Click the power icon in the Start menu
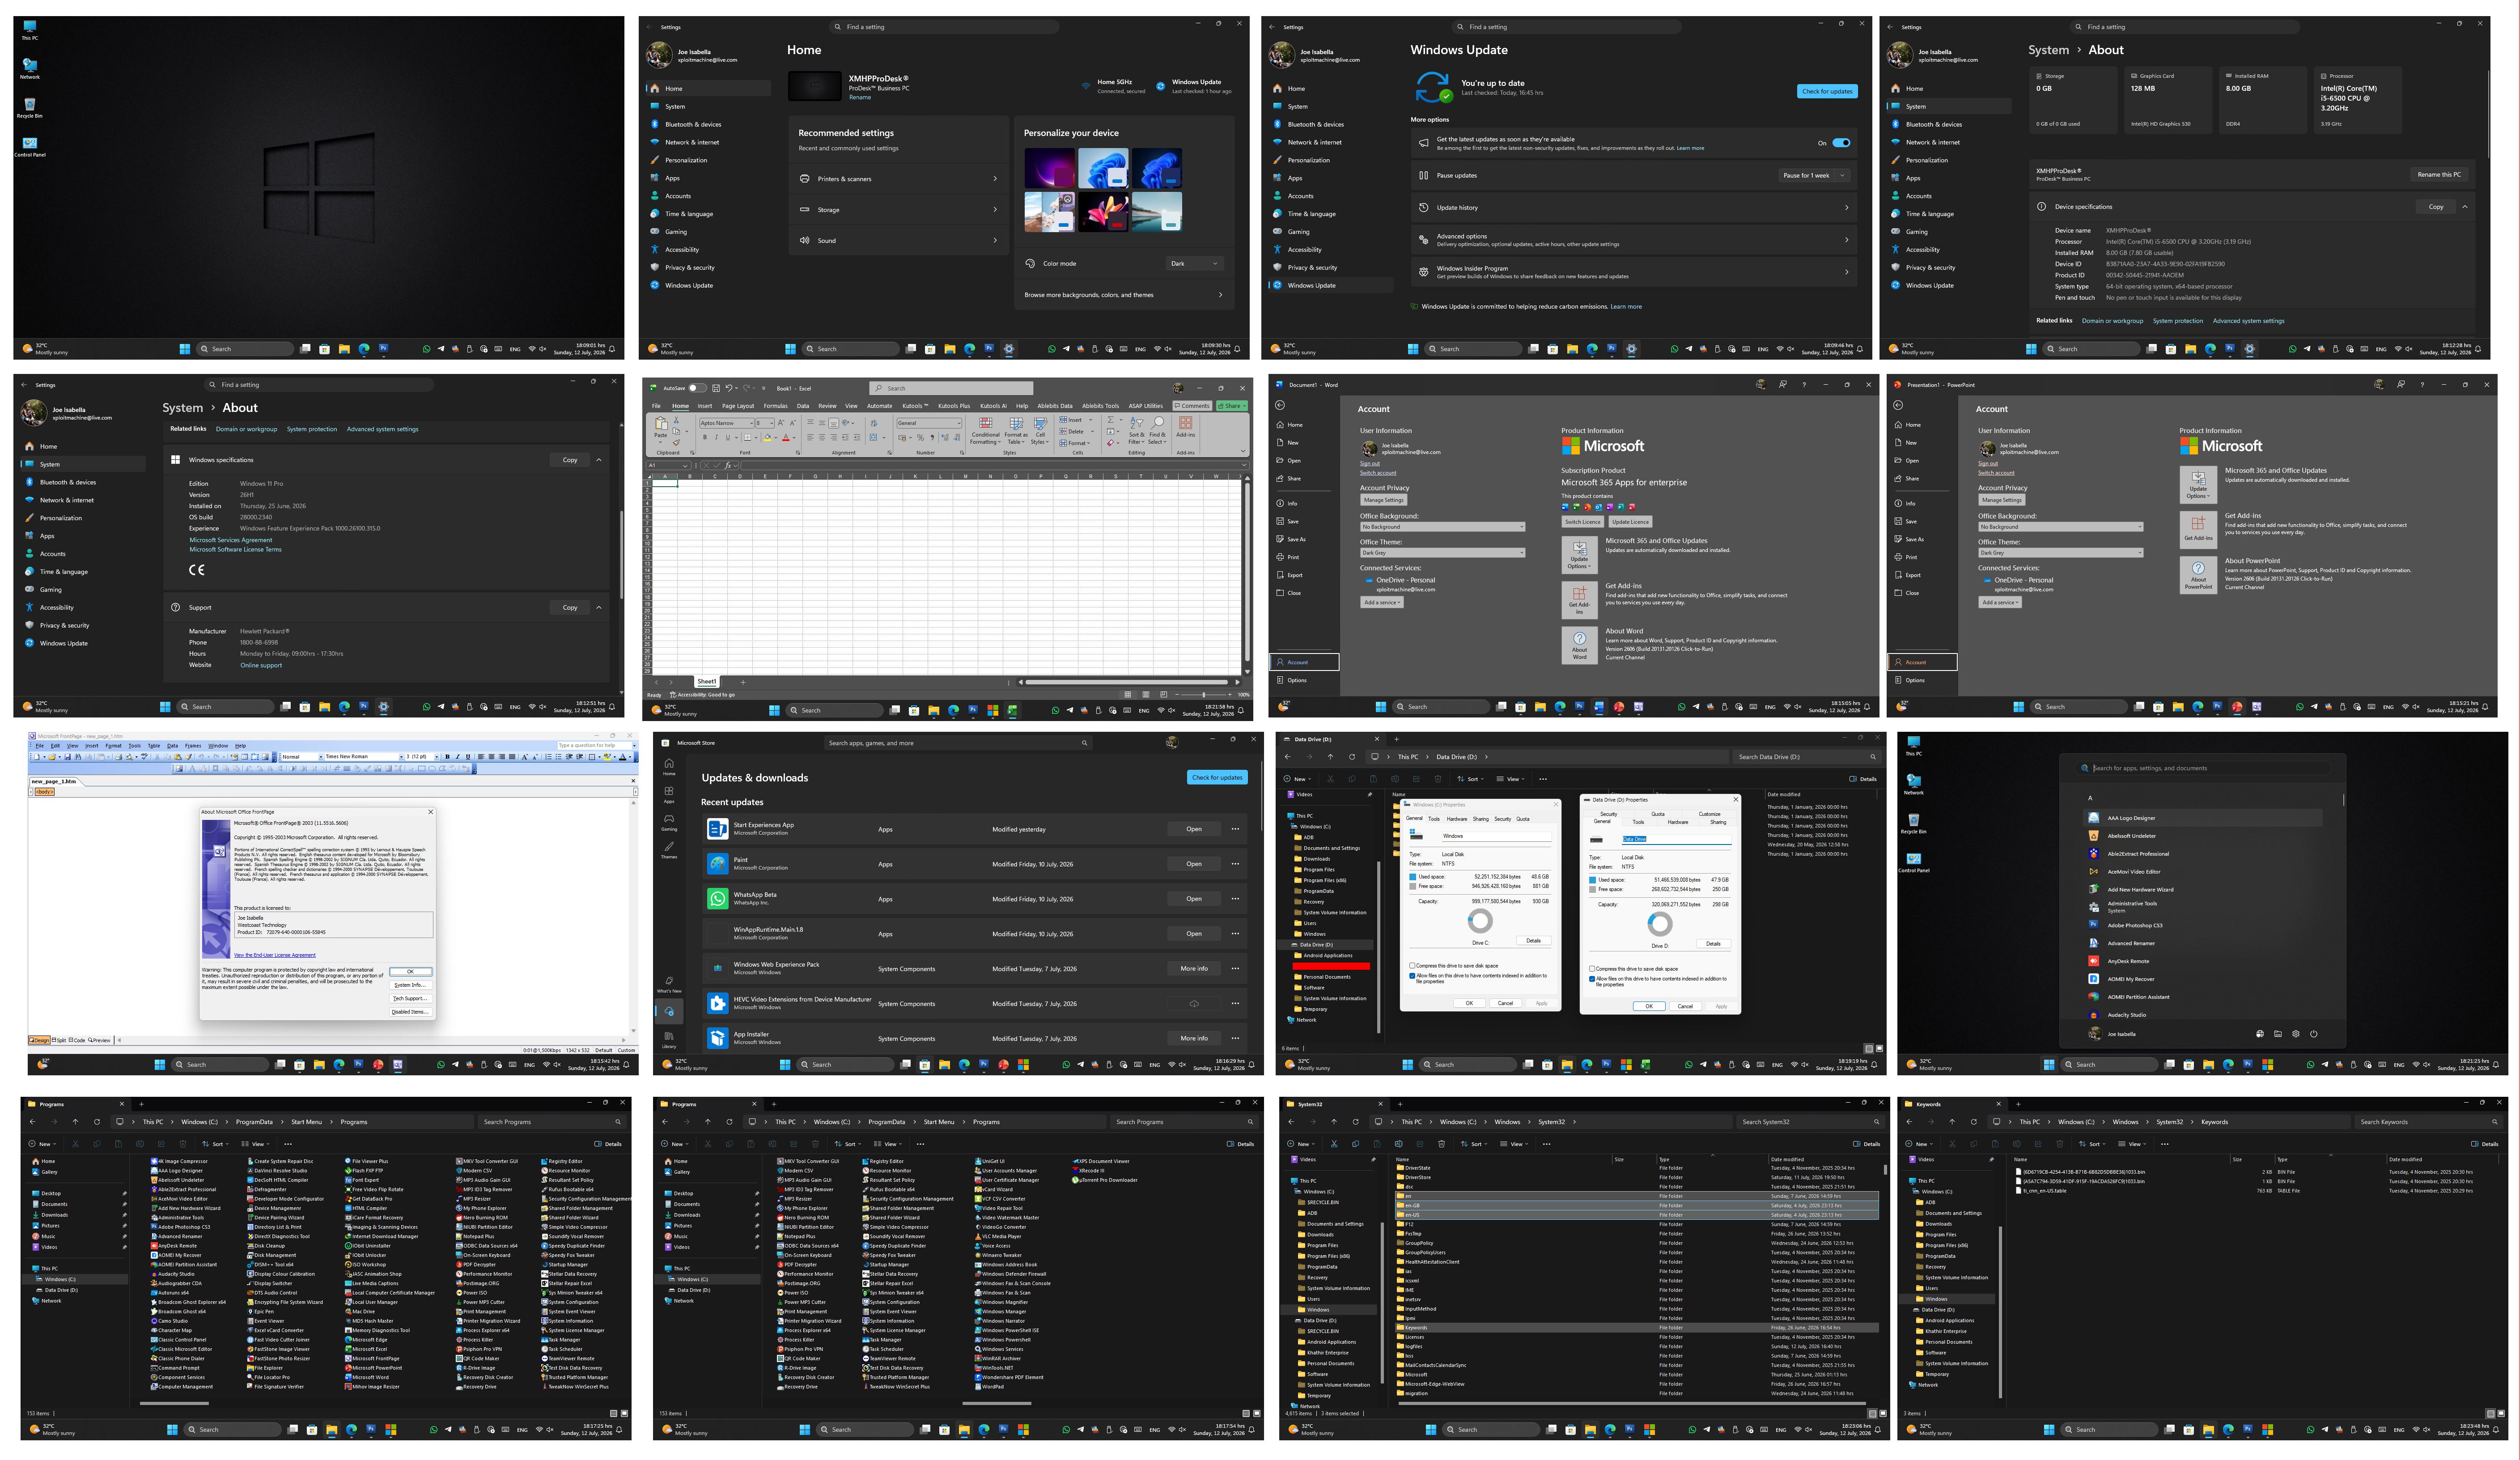 (2313, 1034)
